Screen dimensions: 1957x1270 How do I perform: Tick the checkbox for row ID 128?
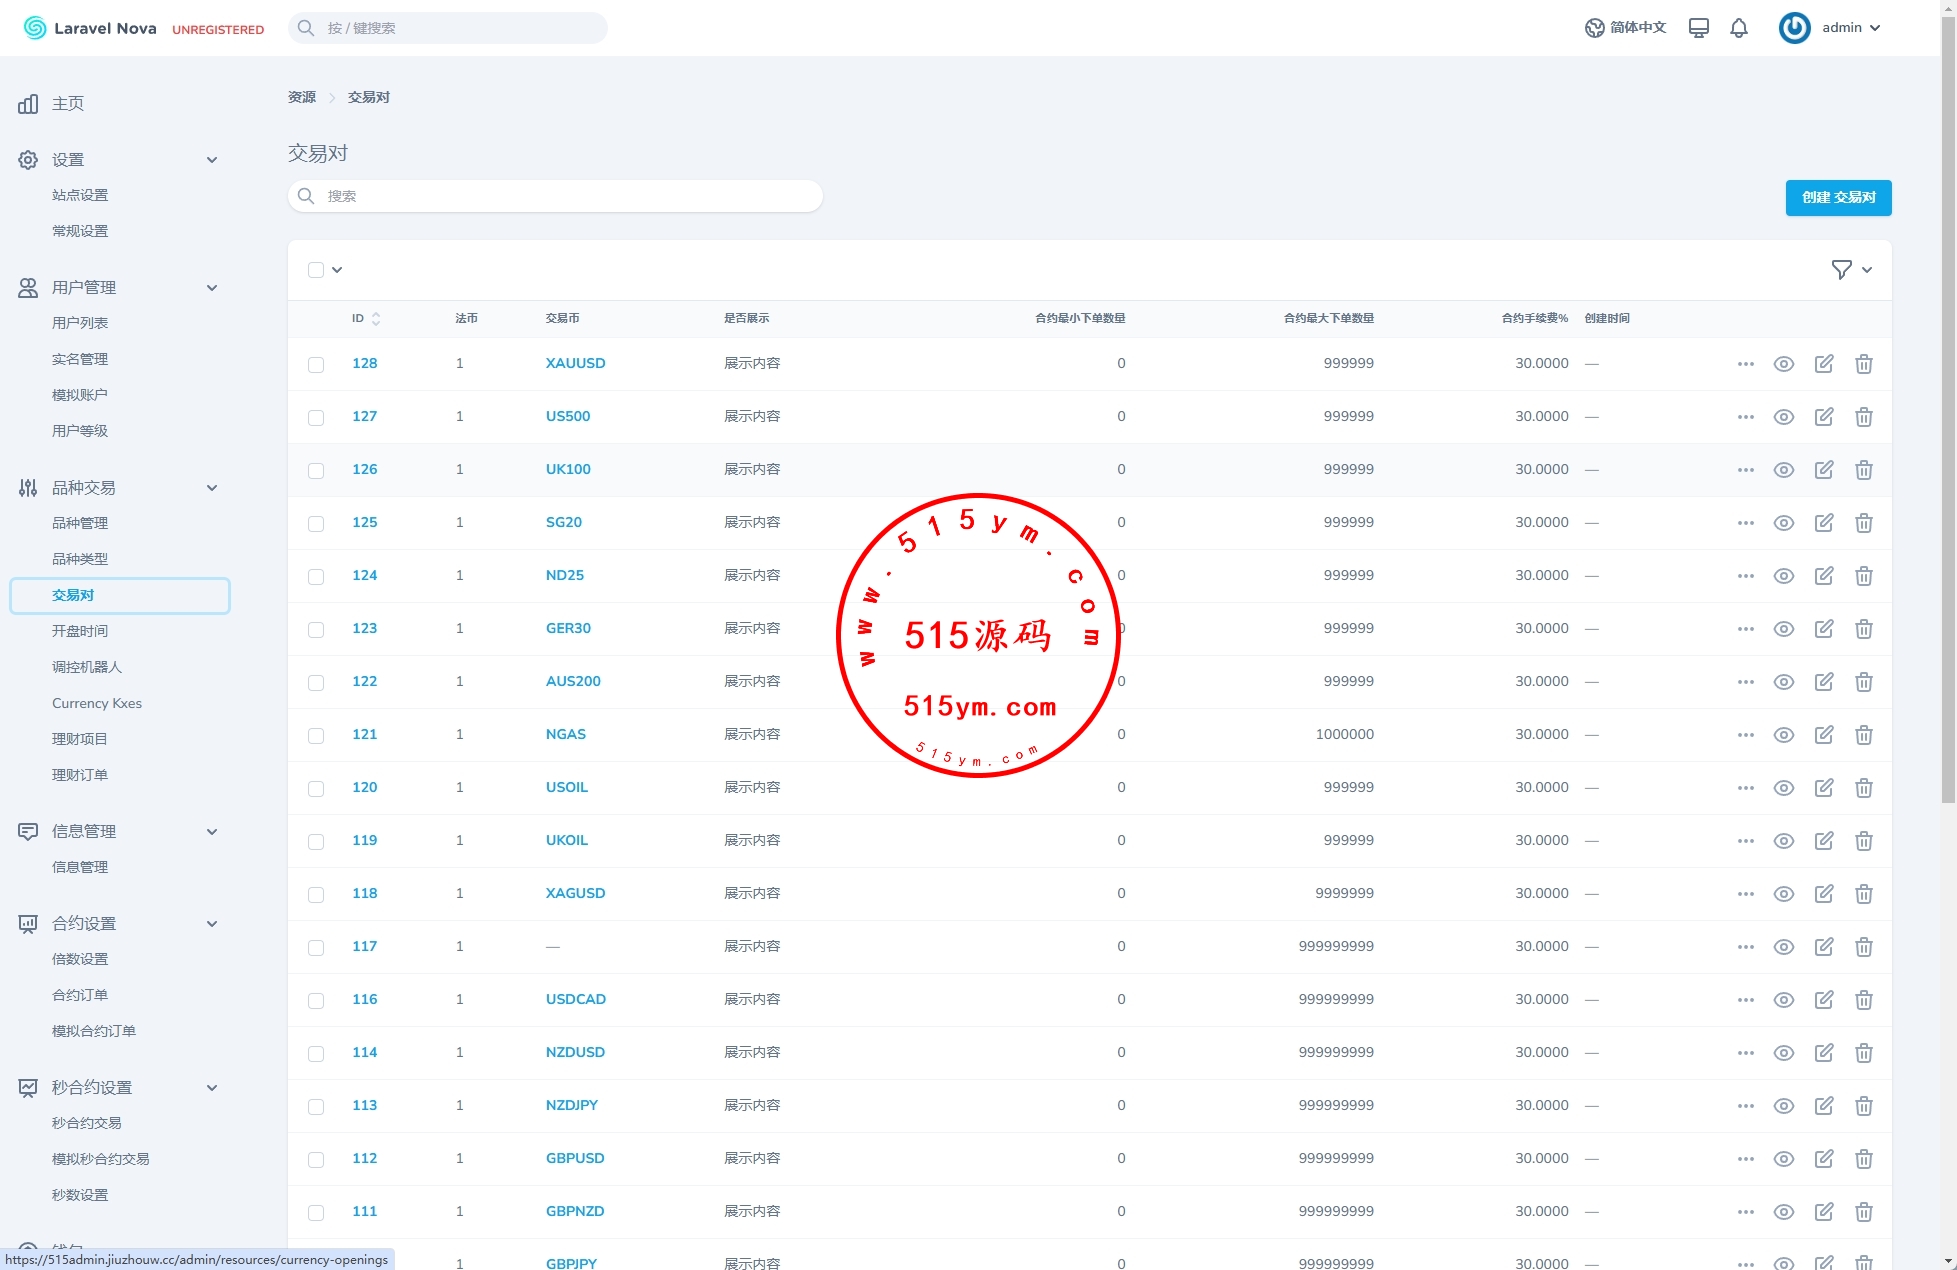point(316,365)
